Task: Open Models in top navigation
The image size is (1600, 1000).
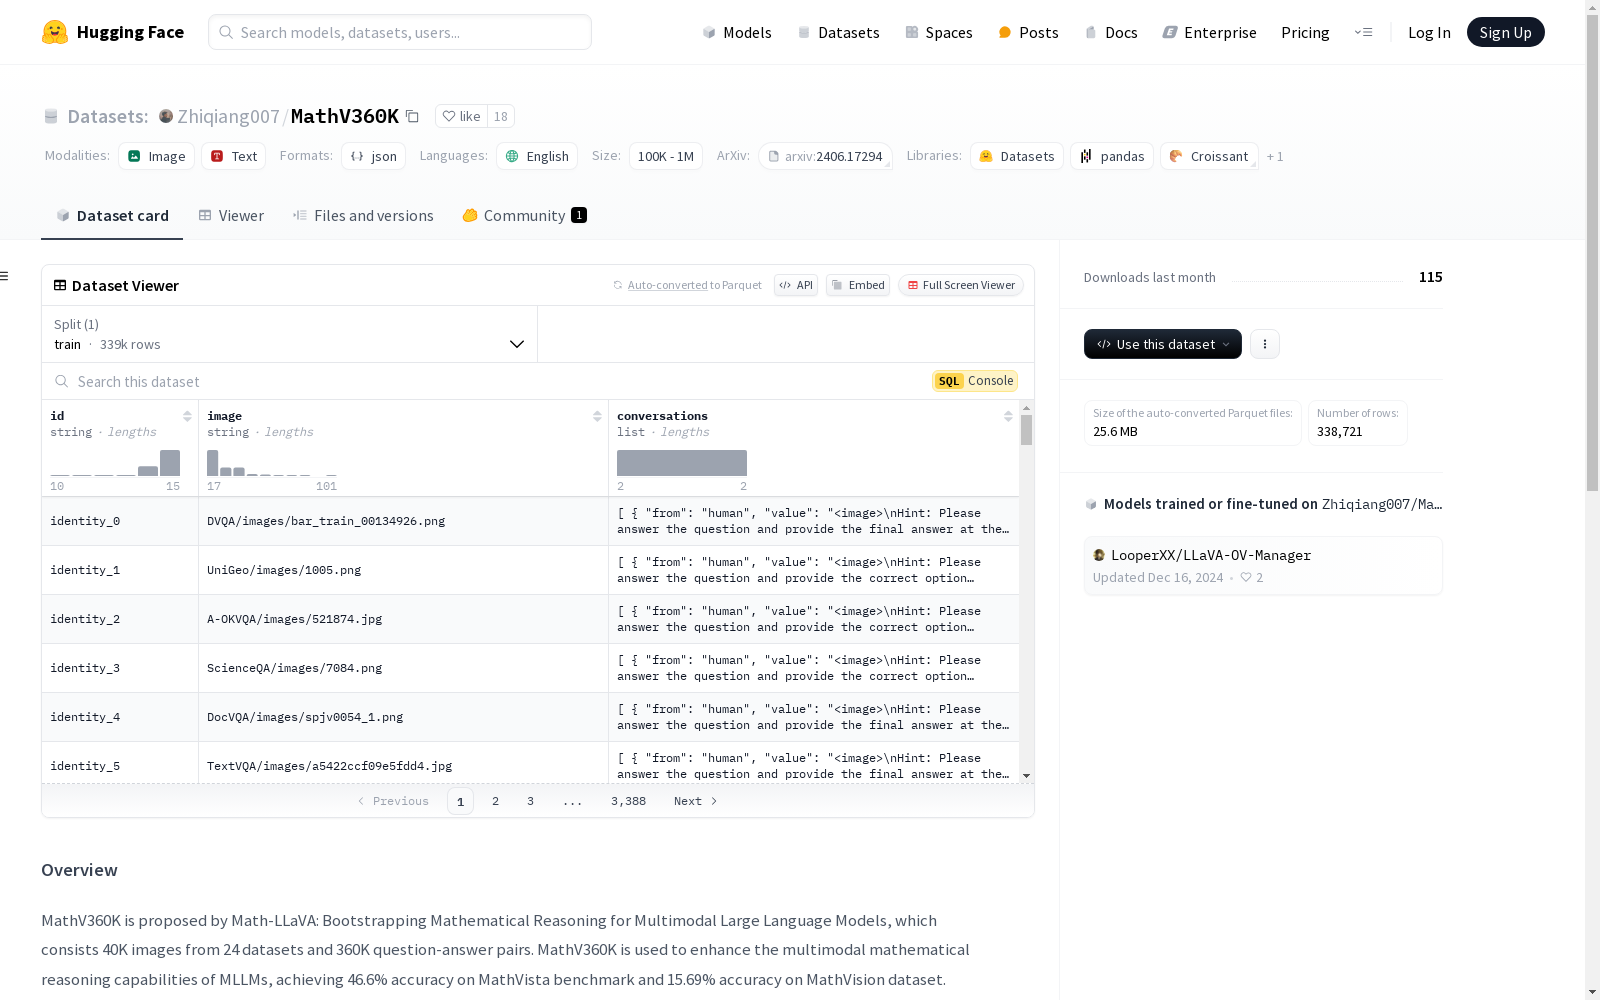Action: 737,32
